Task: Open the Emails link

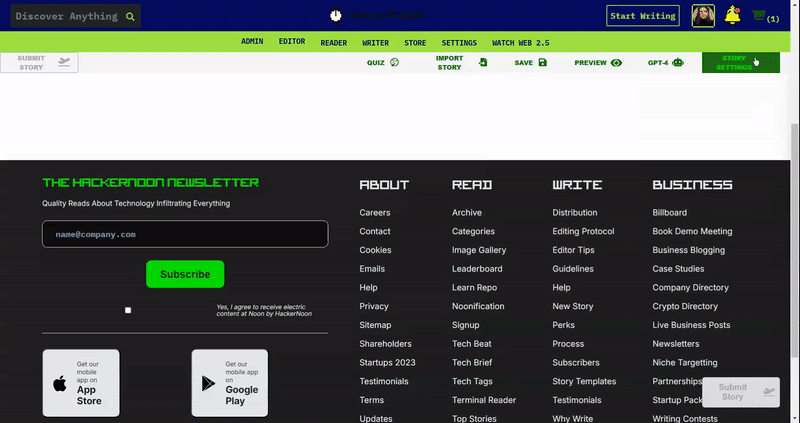Action: [x=372, y=269]
